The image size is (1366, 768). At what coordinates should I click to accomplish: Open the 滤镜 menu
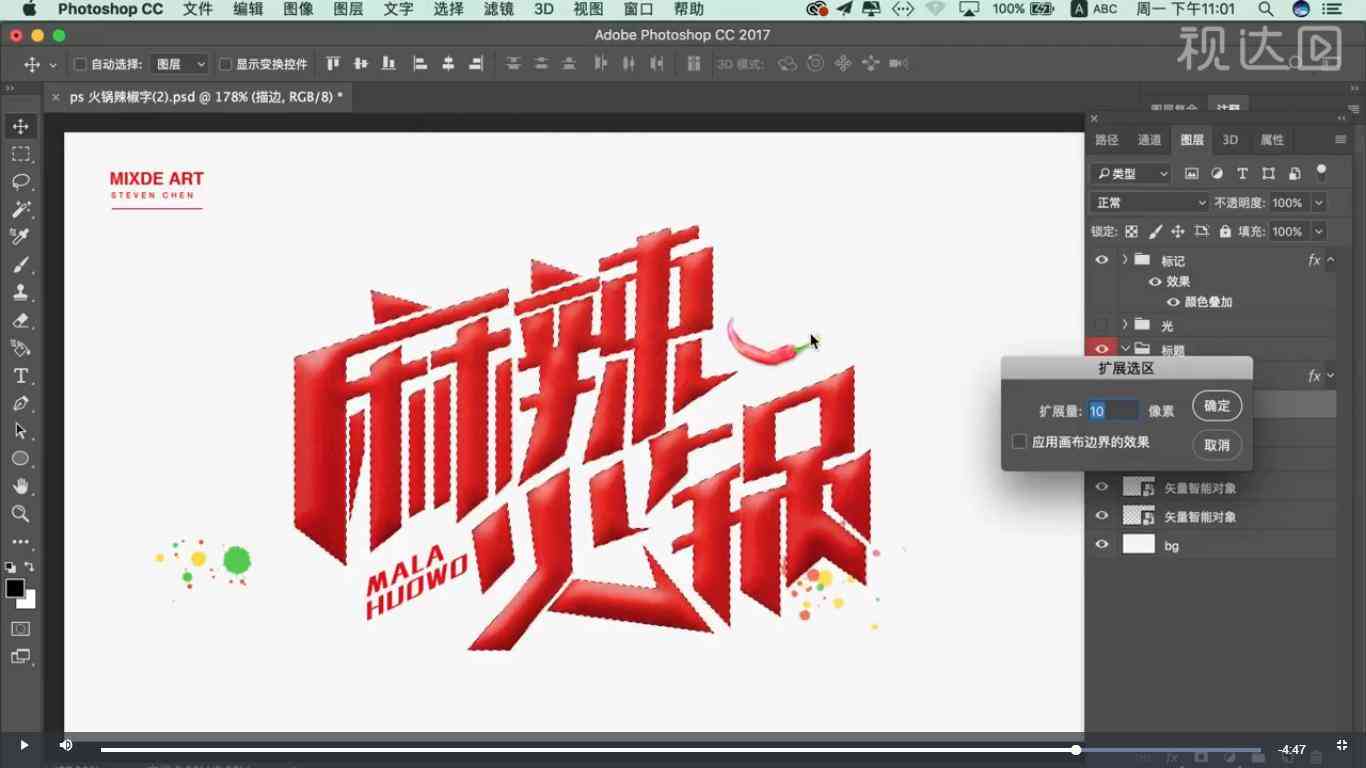[499, 9]
